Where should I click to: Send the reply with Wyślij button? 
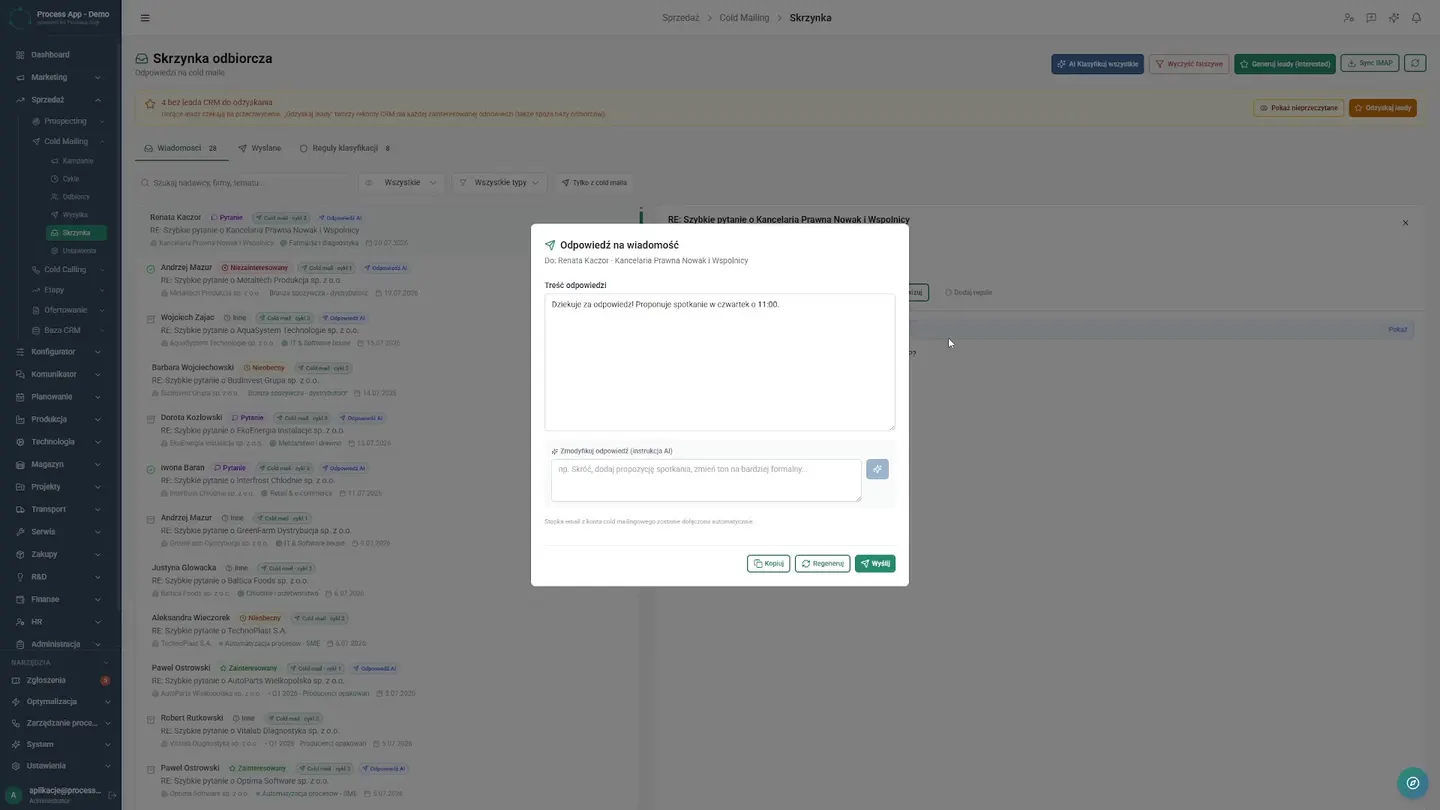pos(875,563)
